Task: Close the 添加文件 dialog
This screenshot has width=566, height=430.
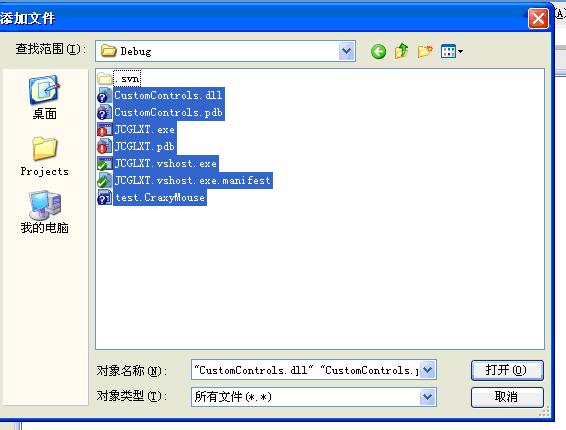Action: [x=538, y=18]
